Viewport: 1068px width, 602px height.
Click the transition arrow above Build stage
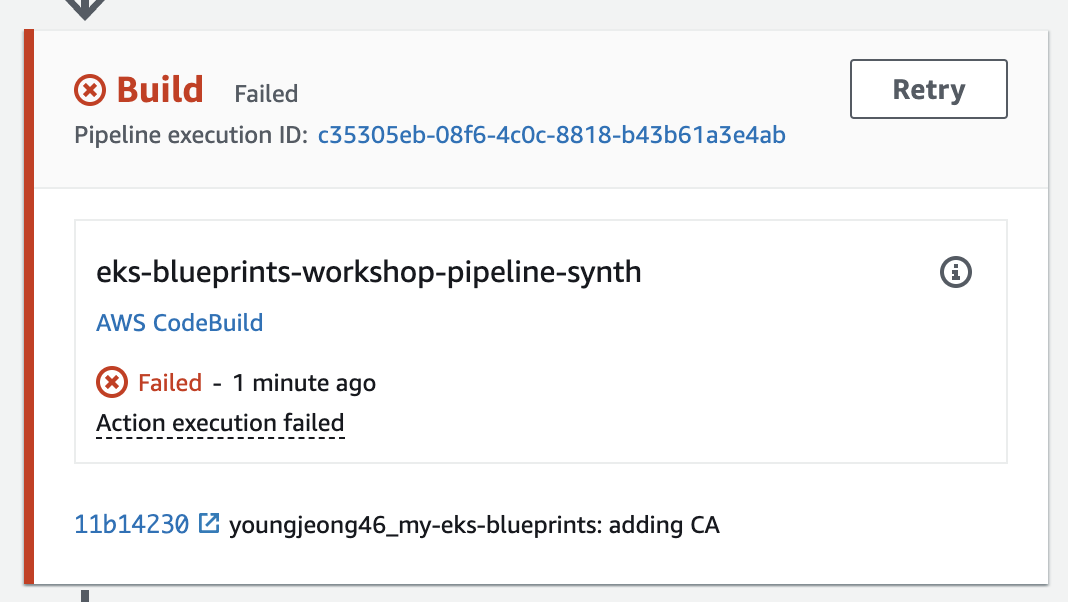pyautogui.click(x=87, y=9)
